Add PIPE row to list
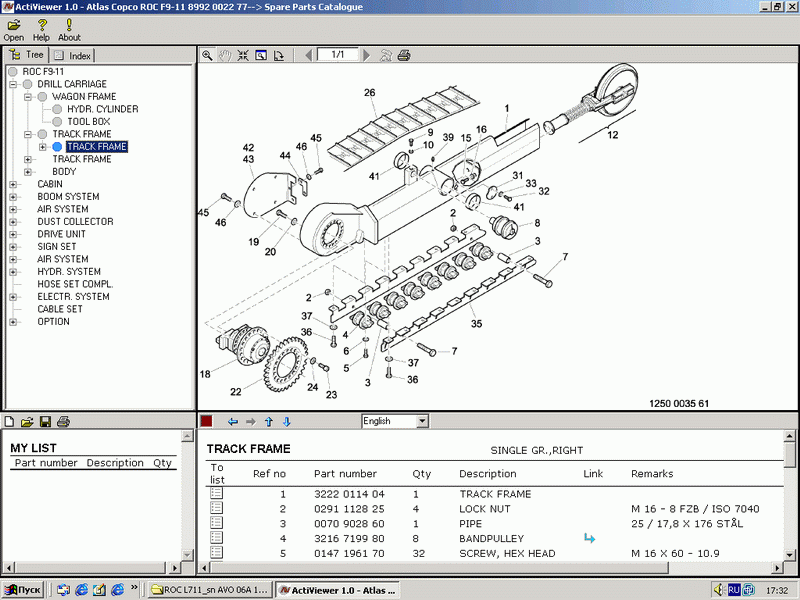The height and width of the screenshot is (600, 800). [x=216, y=523]
